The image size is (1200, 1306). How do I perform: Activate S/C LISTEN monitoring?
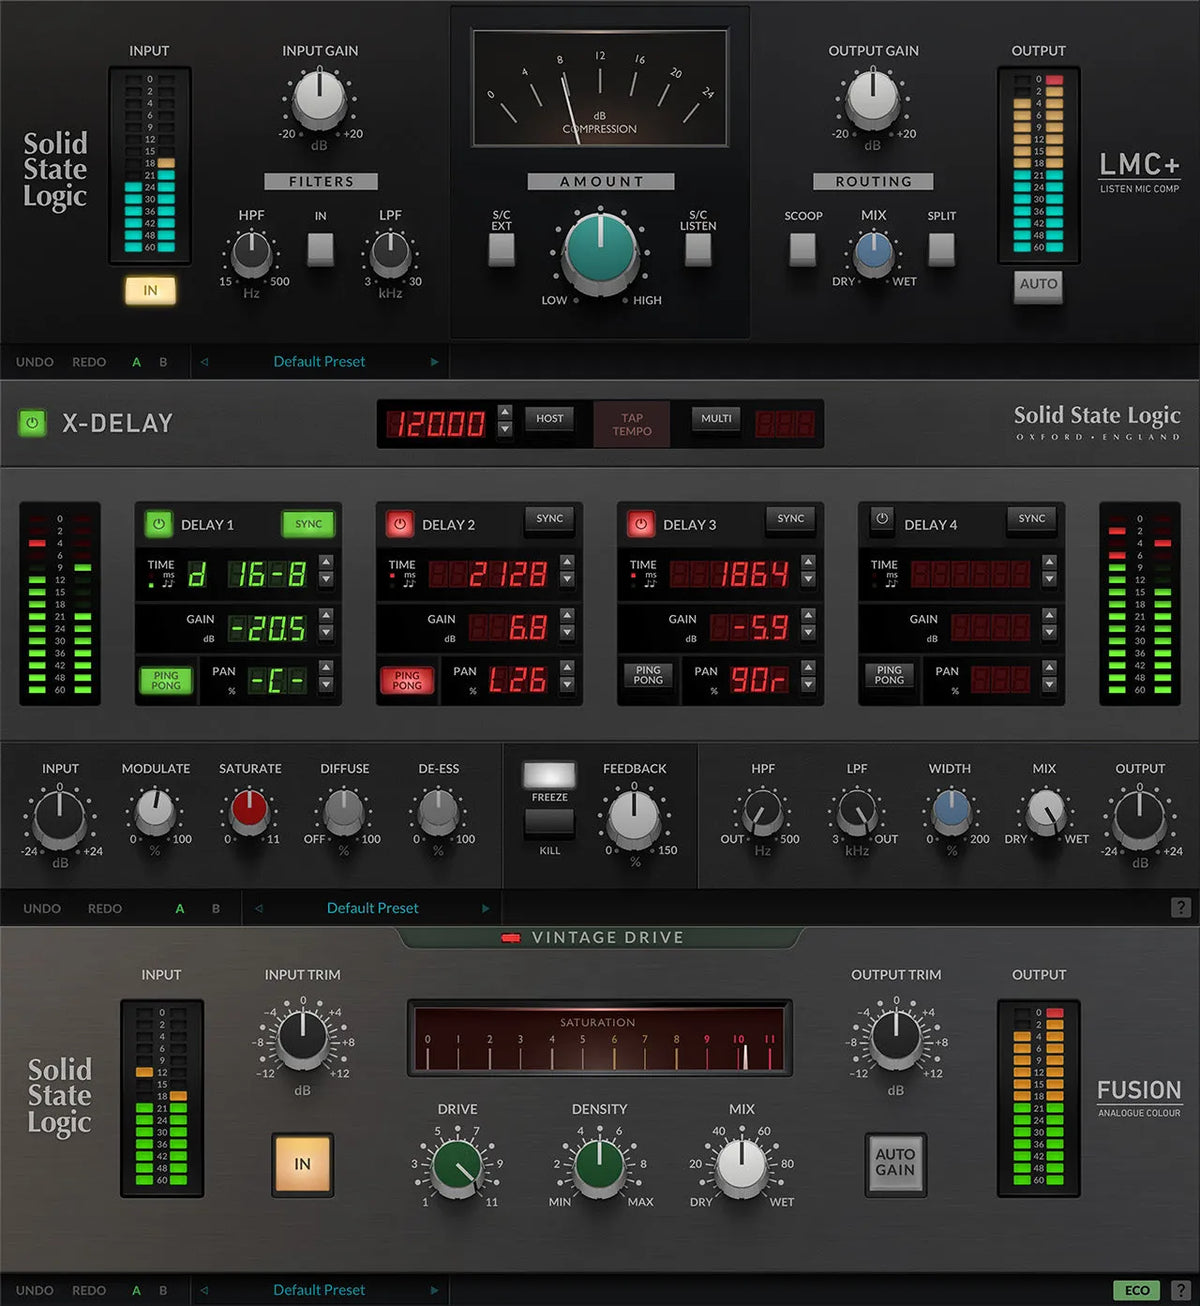click(x=698, y=249)
